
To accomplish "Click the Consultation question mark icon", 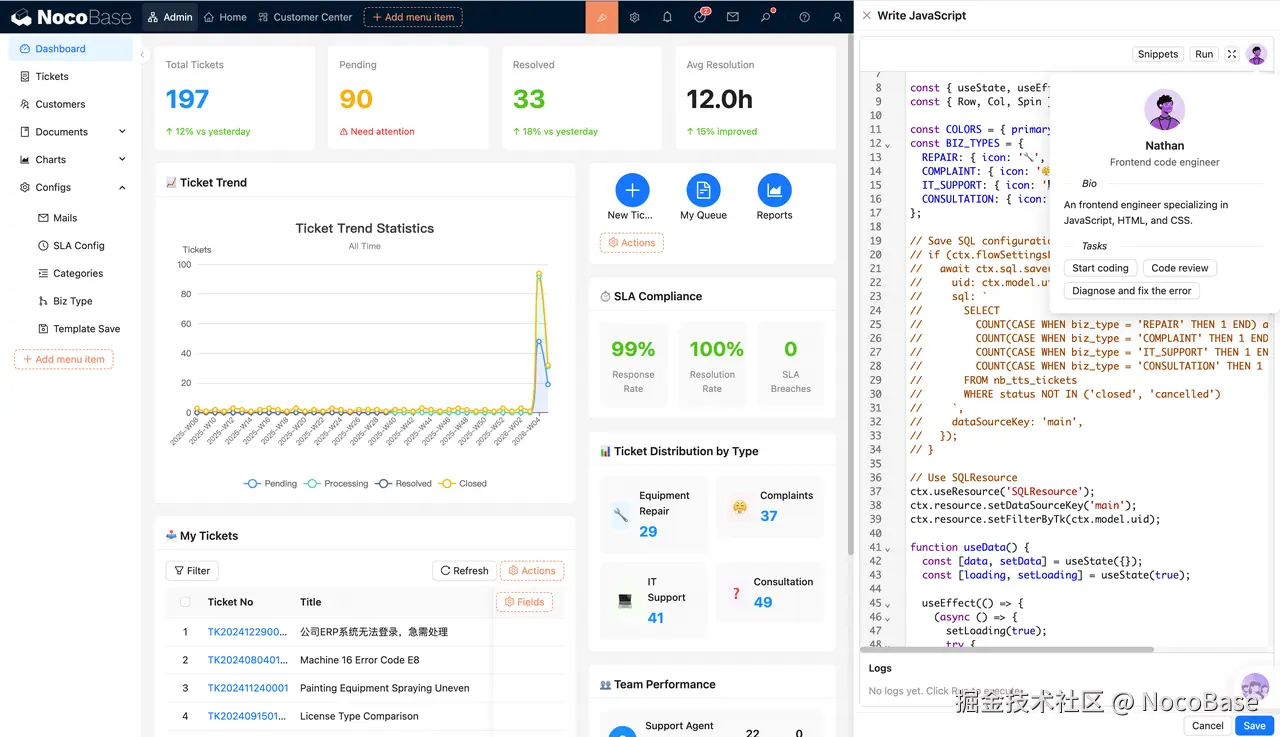I will click(x=736, y=593).
